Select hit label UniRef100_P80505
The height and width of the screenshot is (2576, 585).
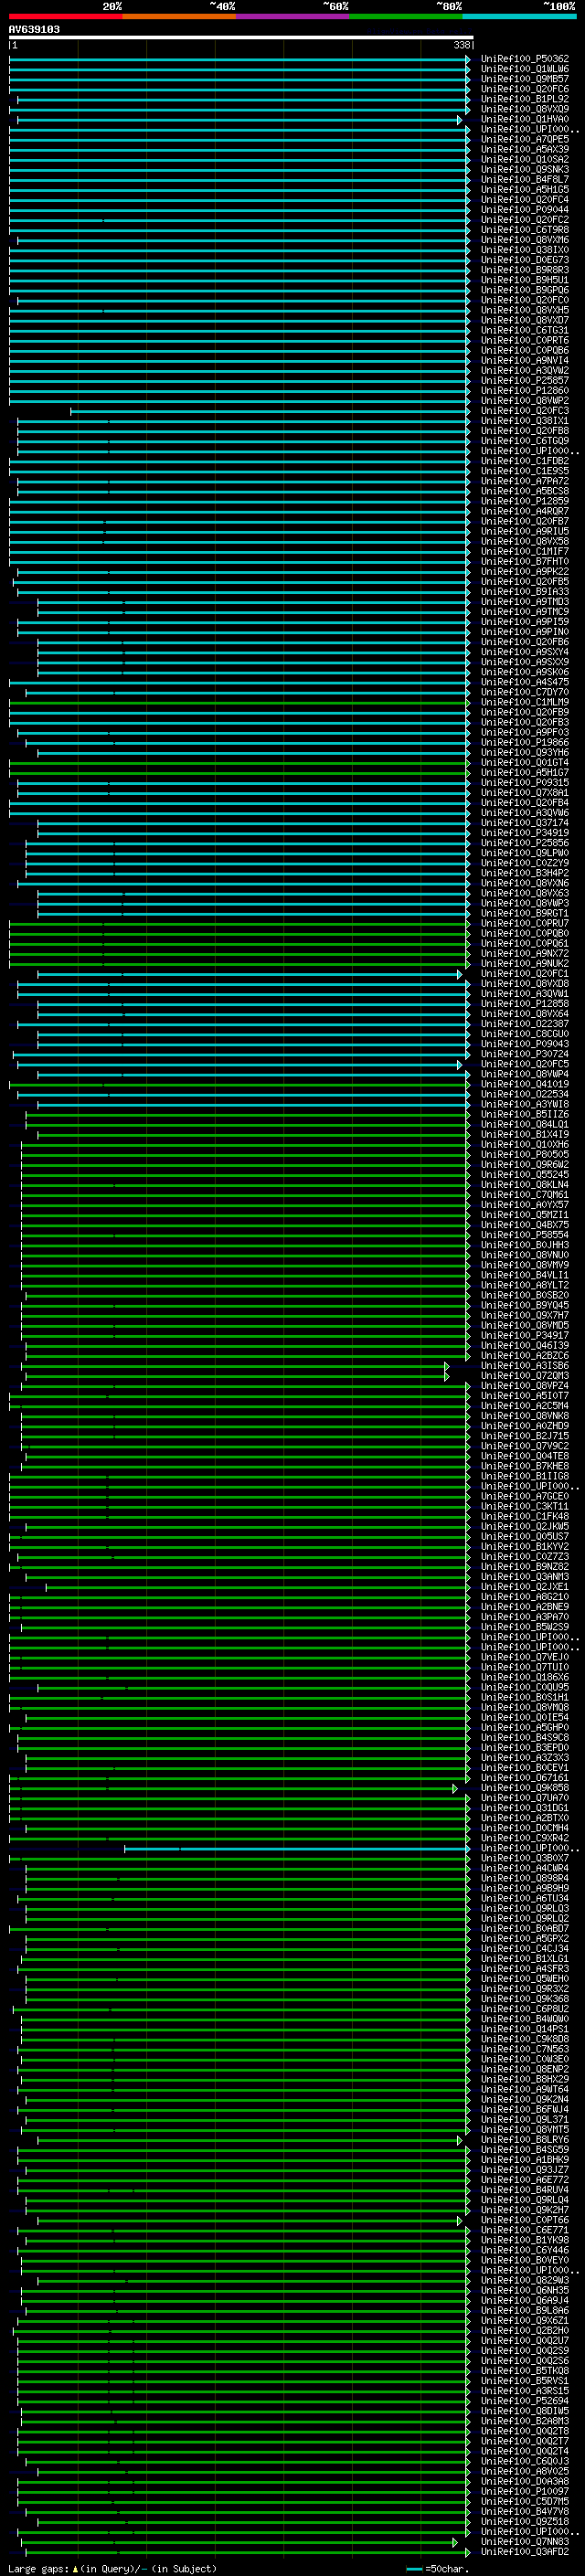pyautogui.click(x=525, y=1155)
